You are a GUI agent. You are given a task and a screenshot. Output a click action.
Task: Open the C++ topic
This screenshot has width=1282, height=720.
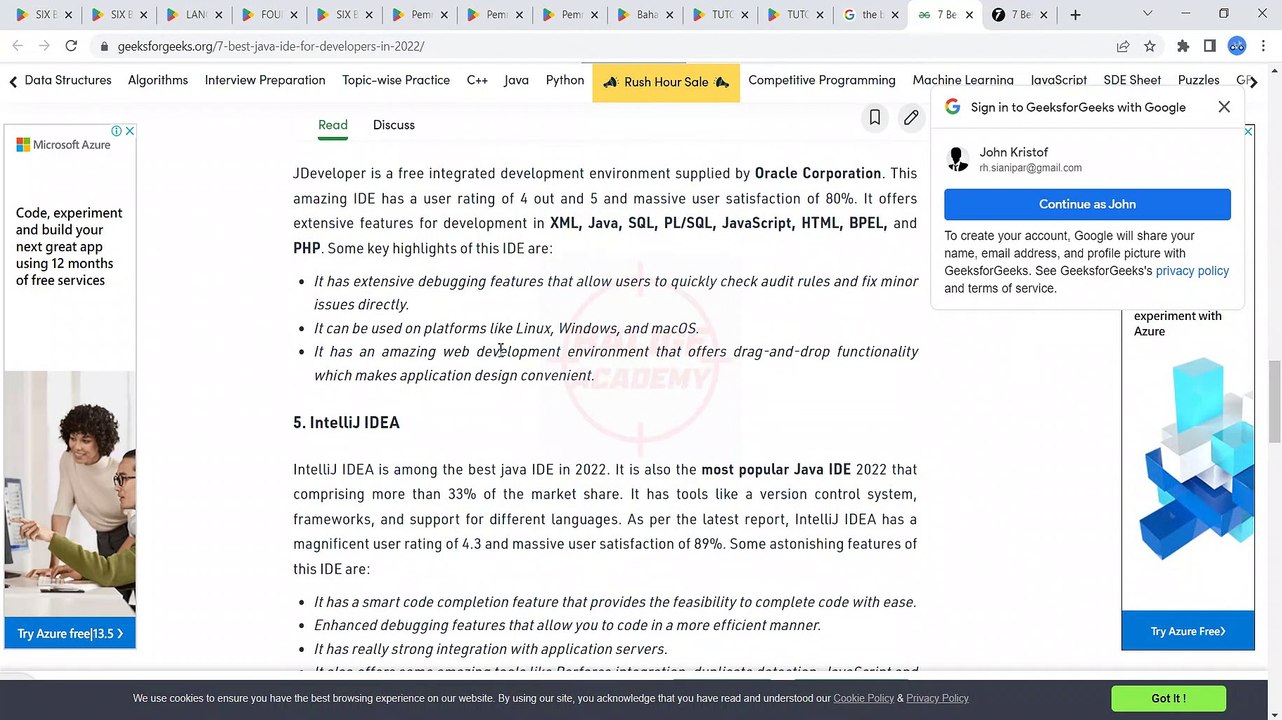477,80
